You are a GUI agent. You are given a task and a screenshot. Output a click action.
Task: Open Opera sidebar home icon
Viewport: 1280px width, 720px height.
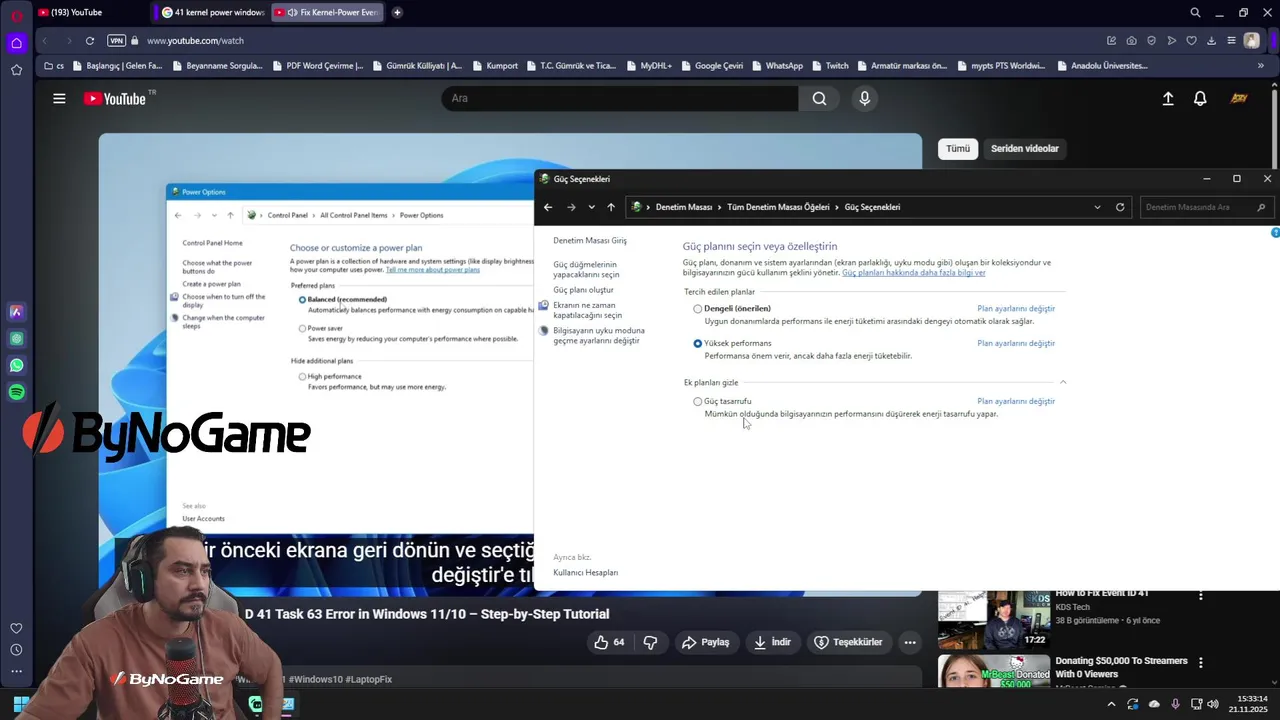[16, 43]
